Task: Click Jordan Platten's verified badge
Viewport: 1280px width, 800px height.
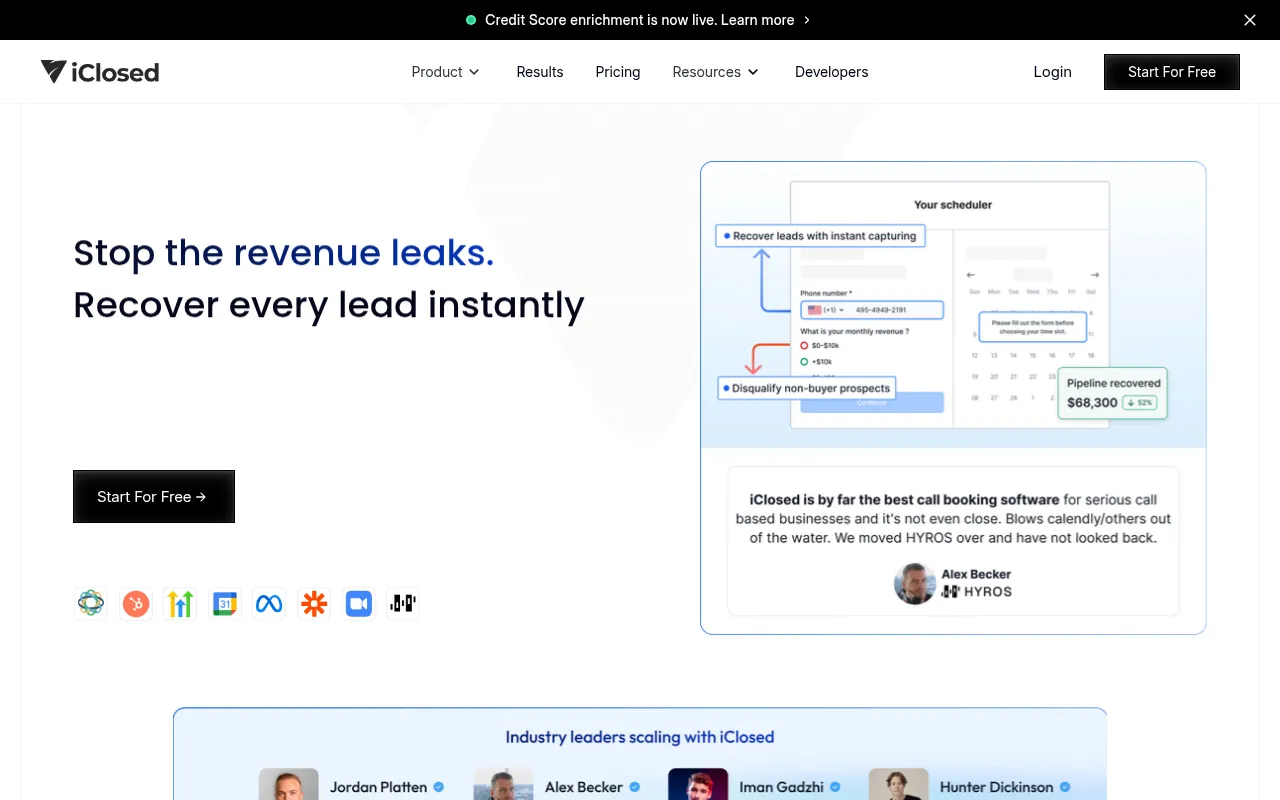Action: [438, 787]
